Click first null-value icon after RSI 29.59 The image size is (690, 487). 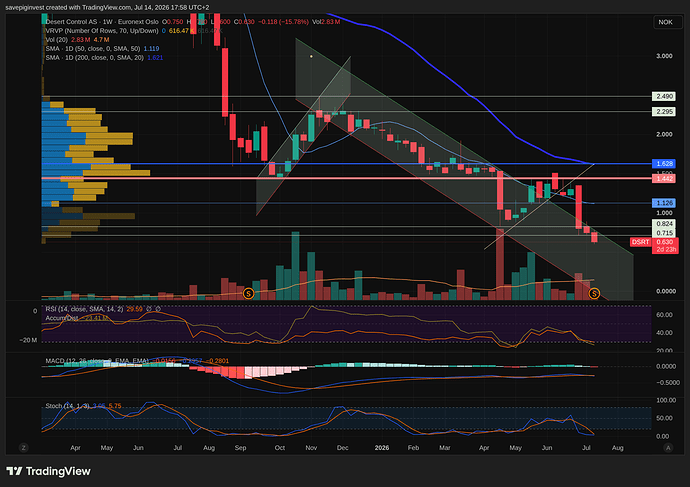click(x=149, y=309)
